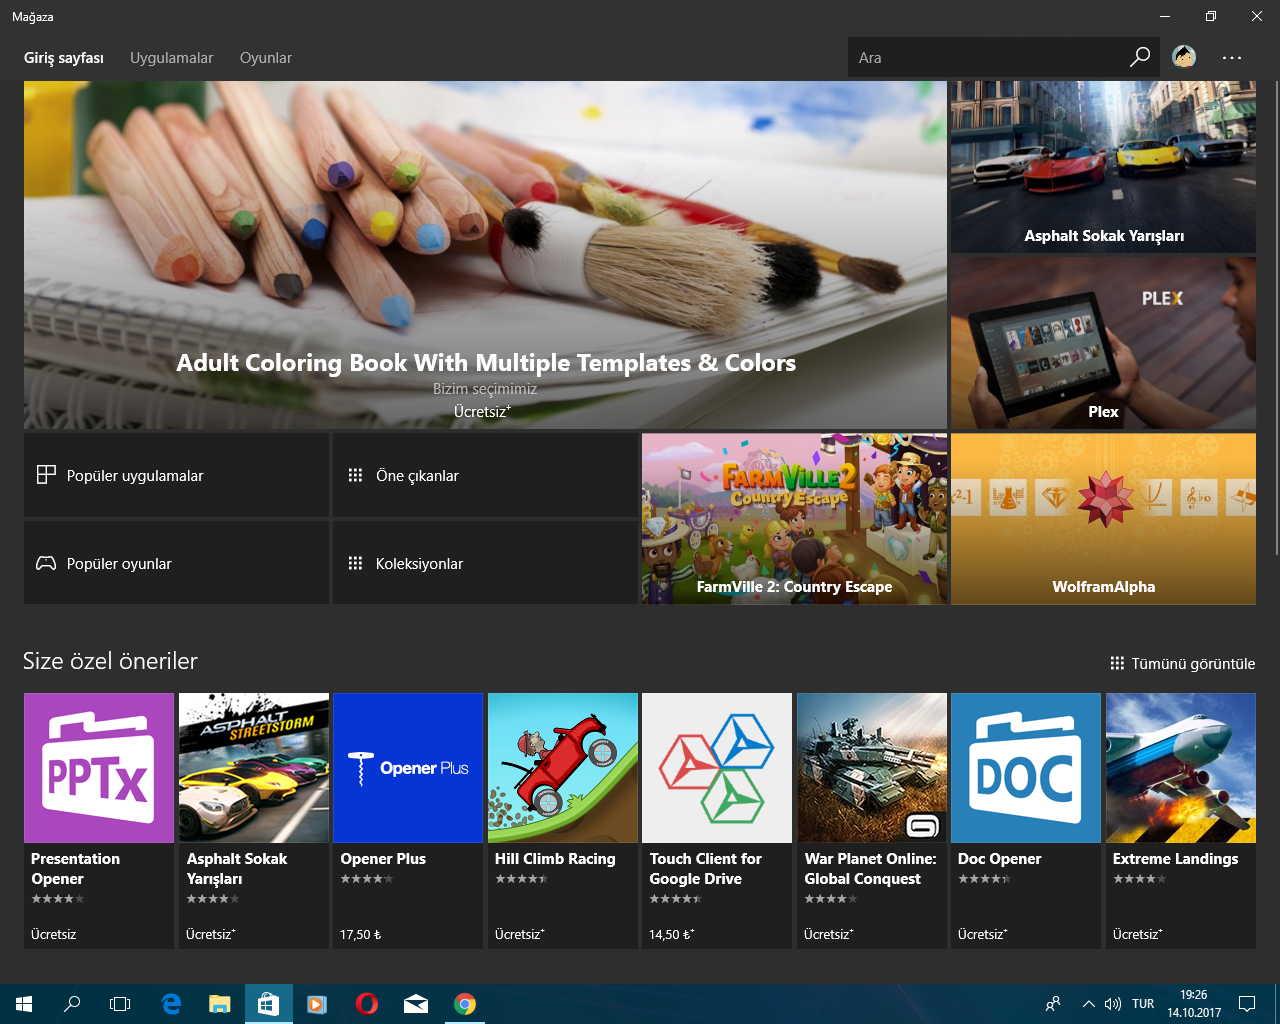The width and height of the screenshot is (1280, 1024).
Task: Launch Microsoft Edge from taskbar
Action: [x=171, y=1004]
